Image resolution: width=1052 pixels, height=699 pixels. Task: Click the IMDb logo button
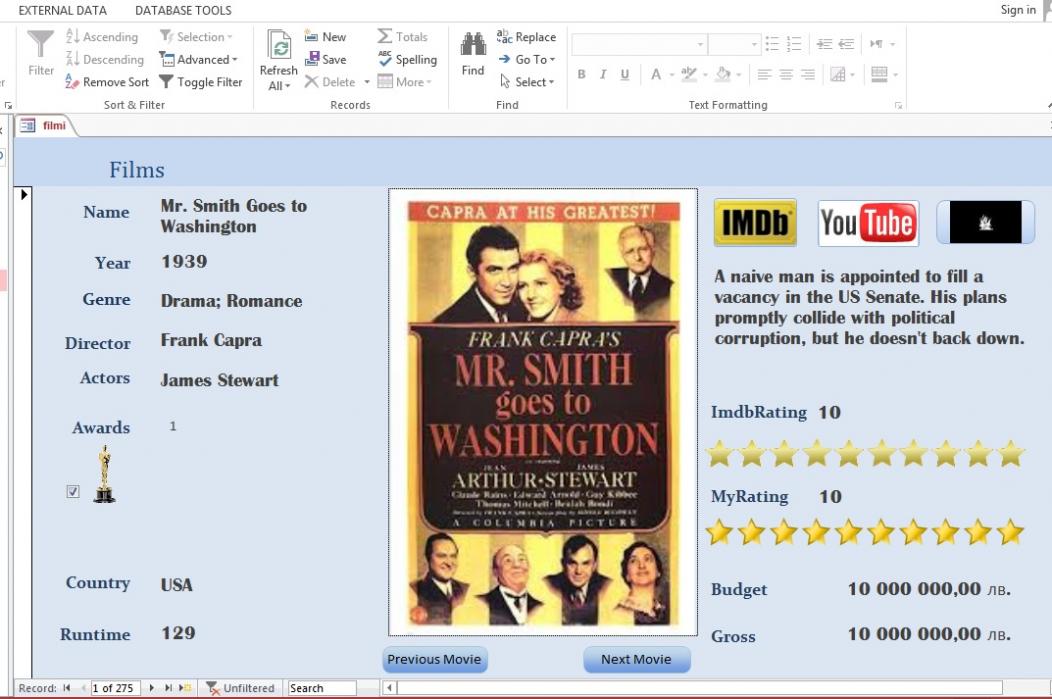[x=755, y=223]
